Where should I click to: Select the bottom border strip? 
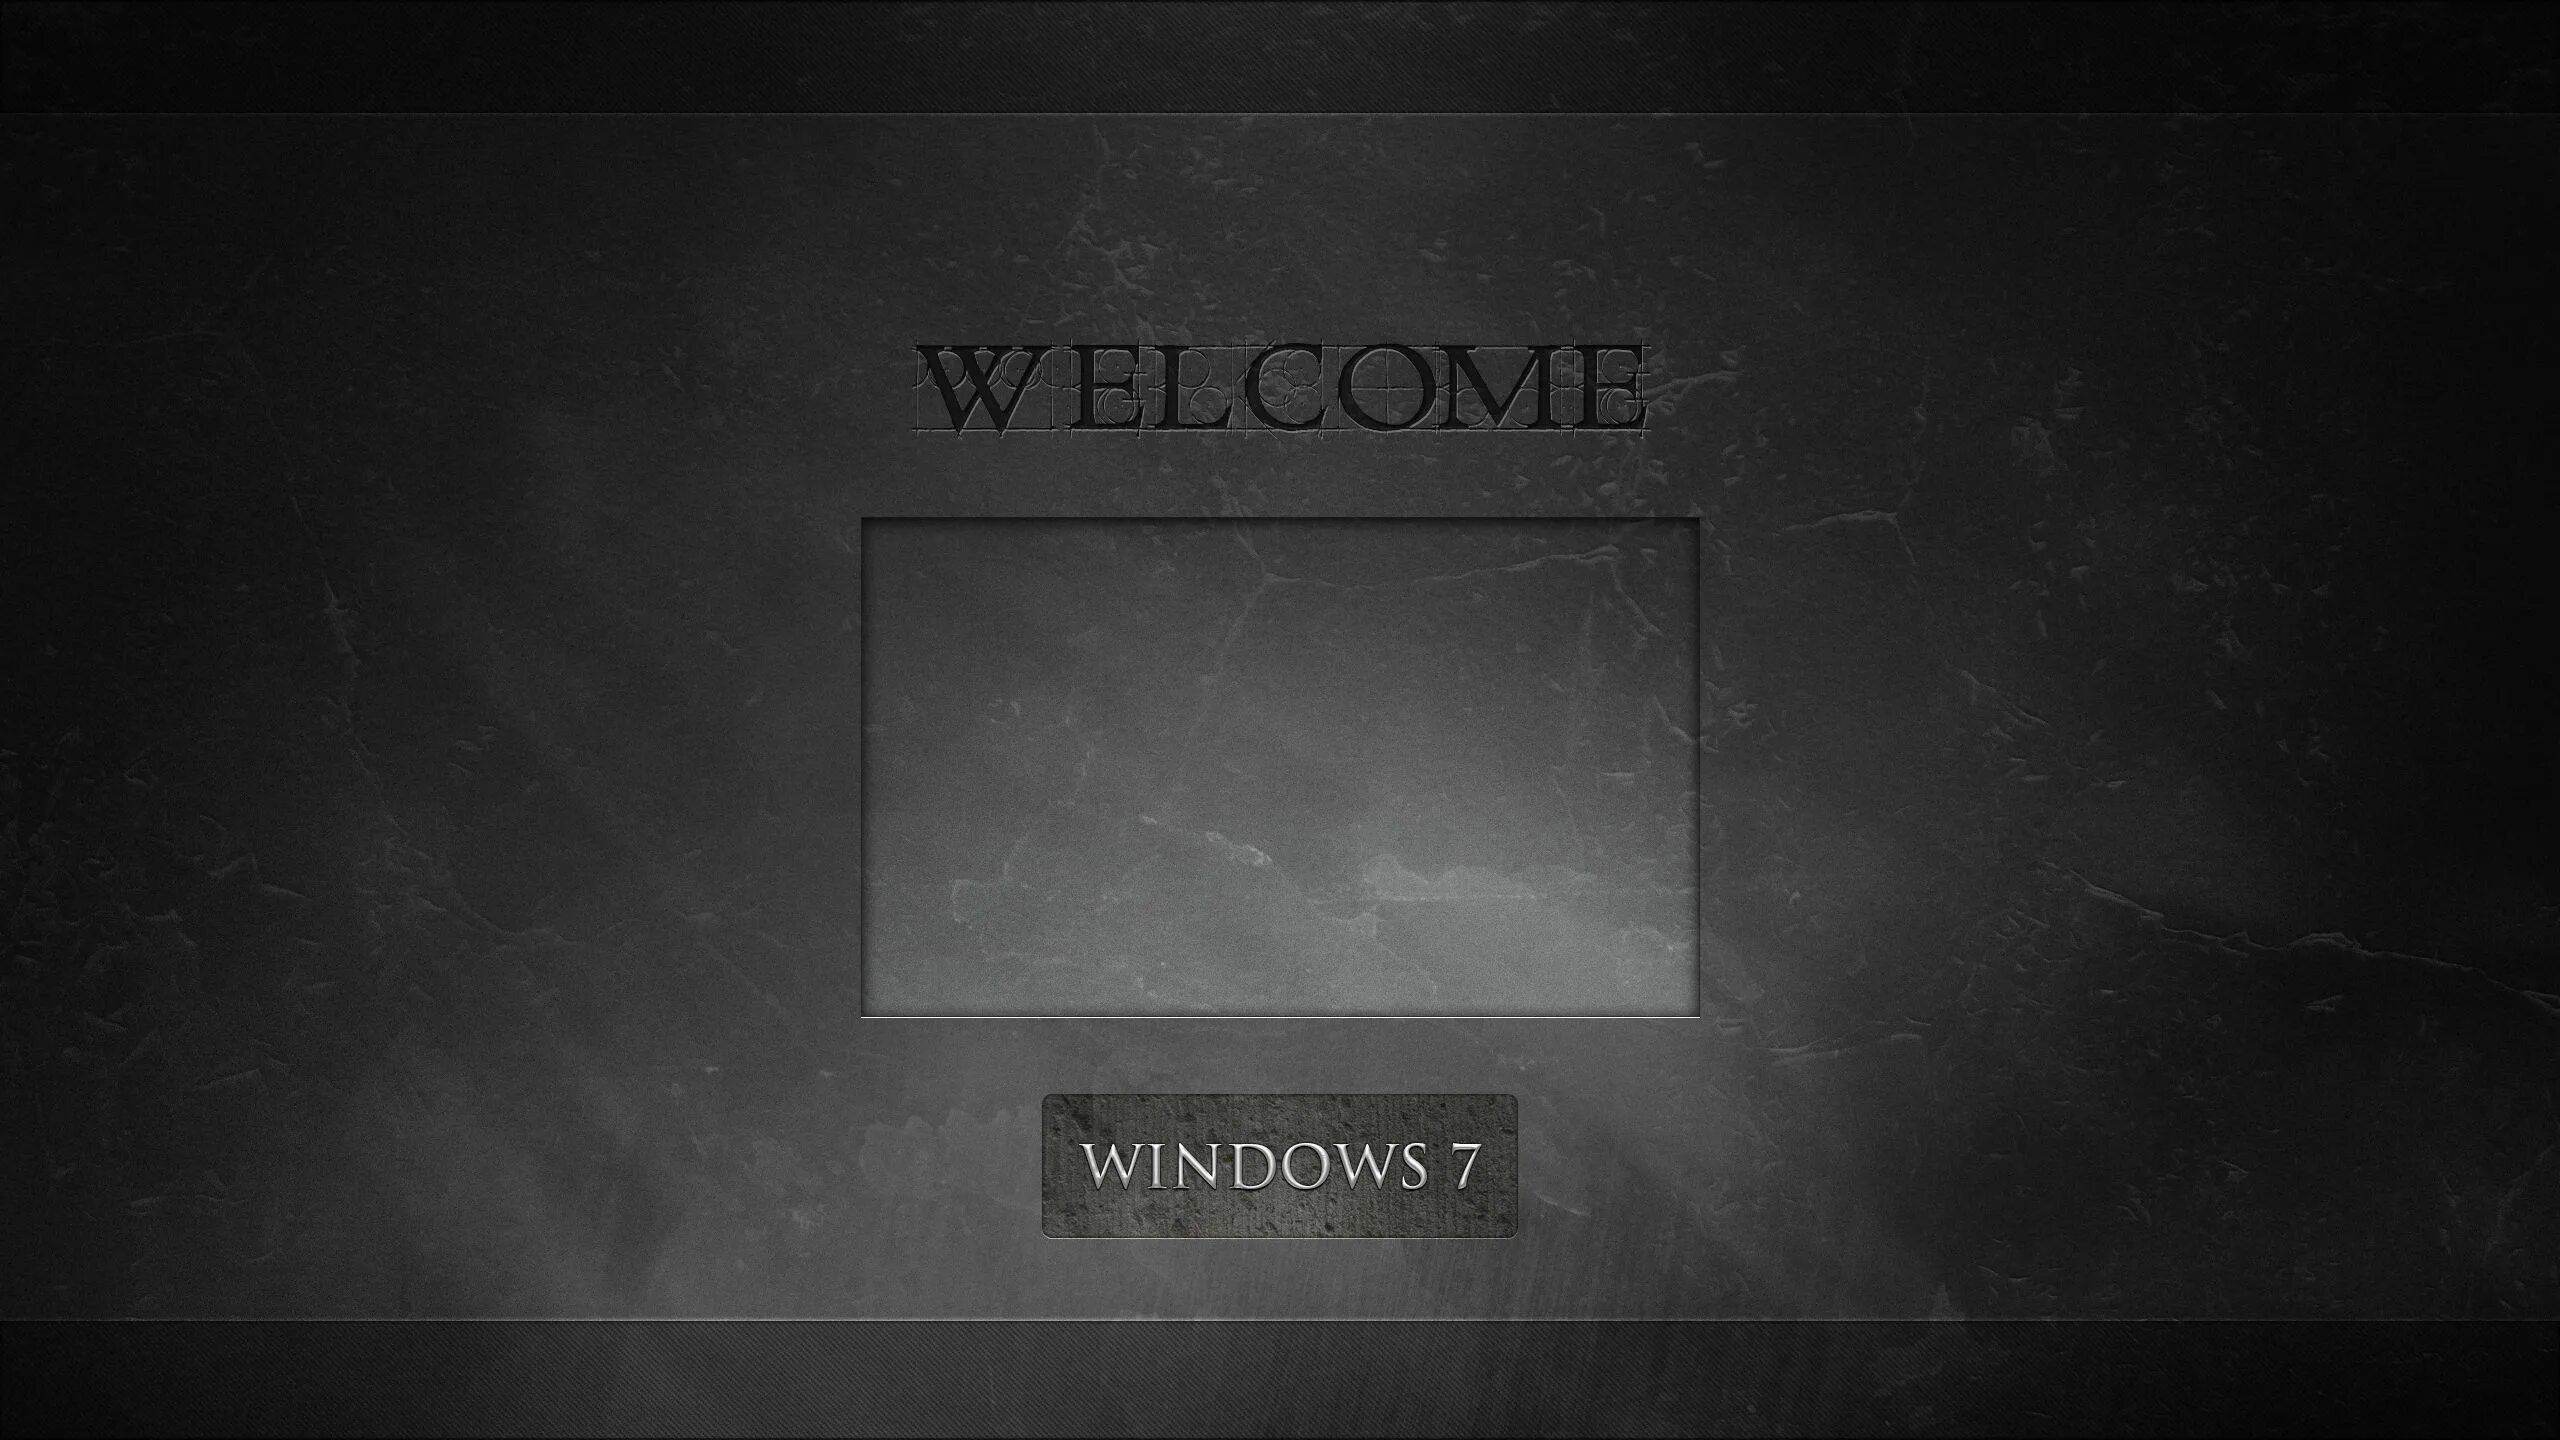click(1280, 1389)
